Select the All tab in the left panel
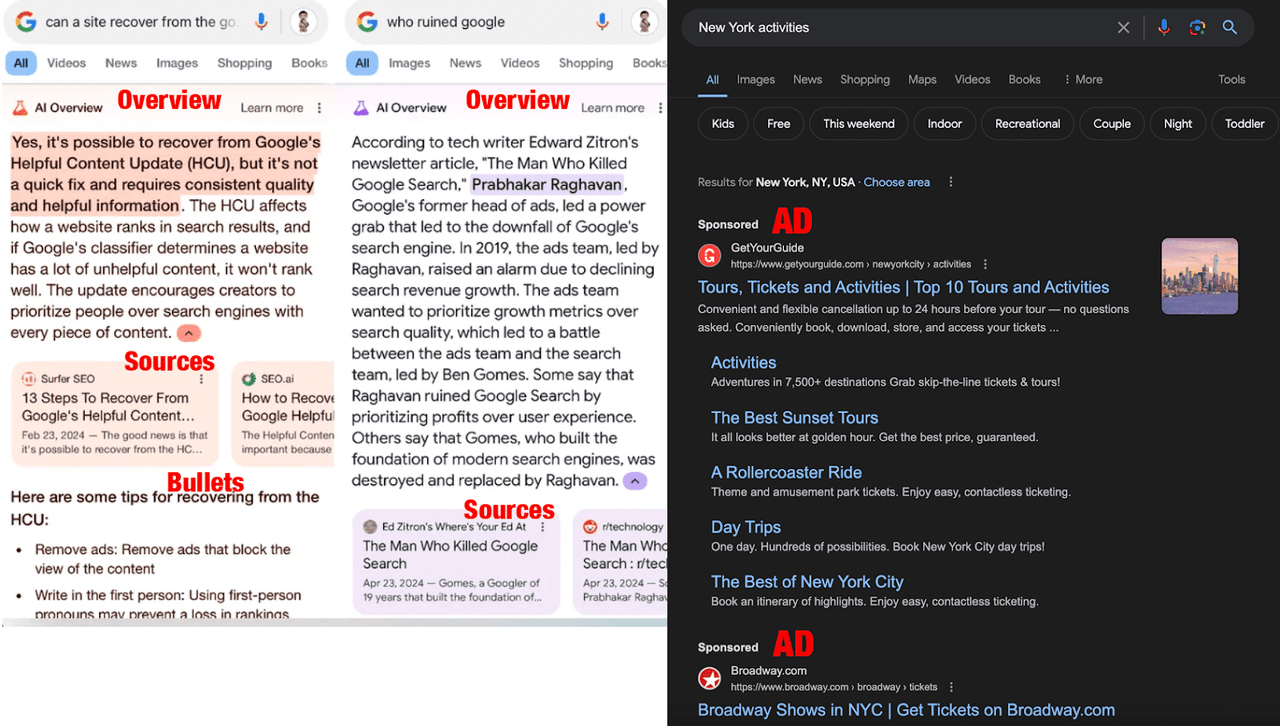Screen dimensions: 1280x726 pos(20,63)
